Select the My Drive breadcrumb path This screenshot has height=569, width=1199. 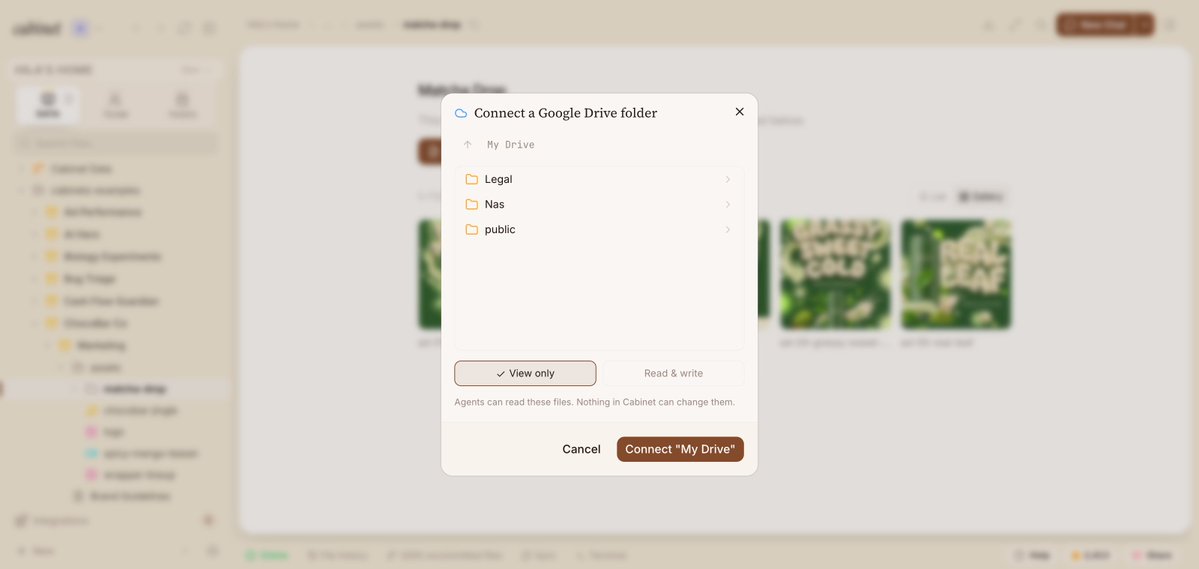[511, 145]
